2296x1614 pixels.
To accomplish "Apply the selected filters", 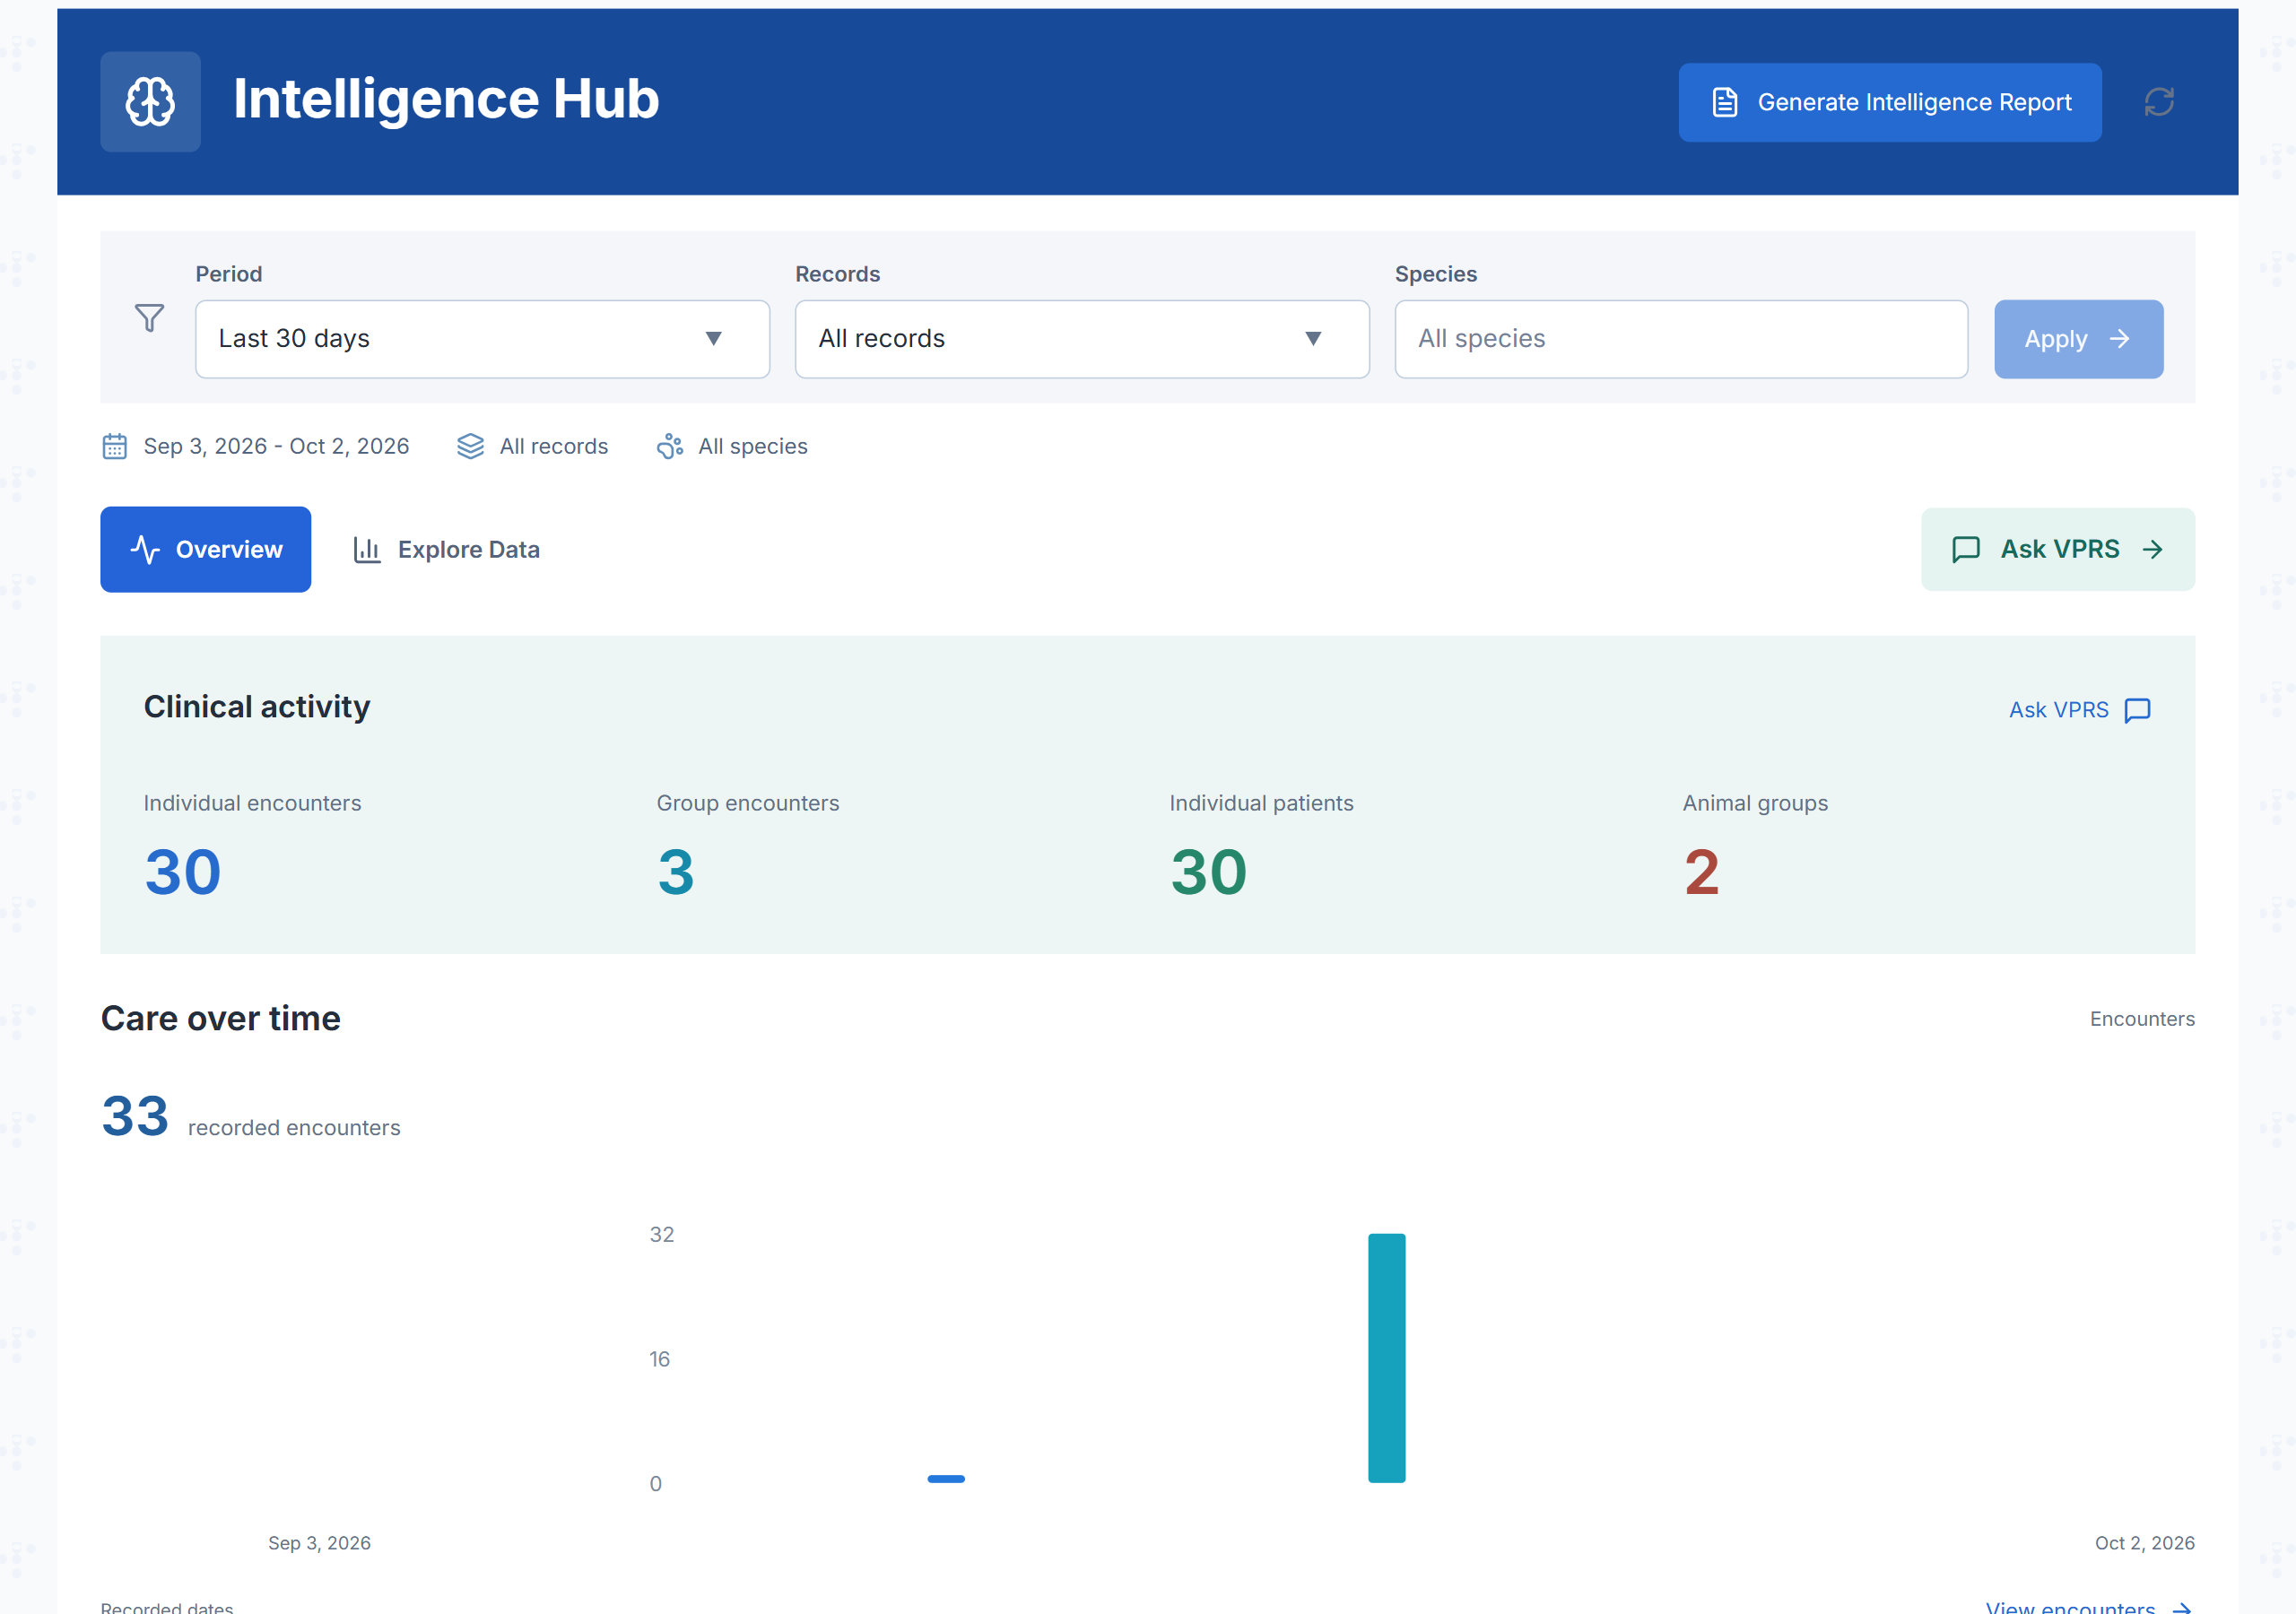I will tap(2078, 339).
